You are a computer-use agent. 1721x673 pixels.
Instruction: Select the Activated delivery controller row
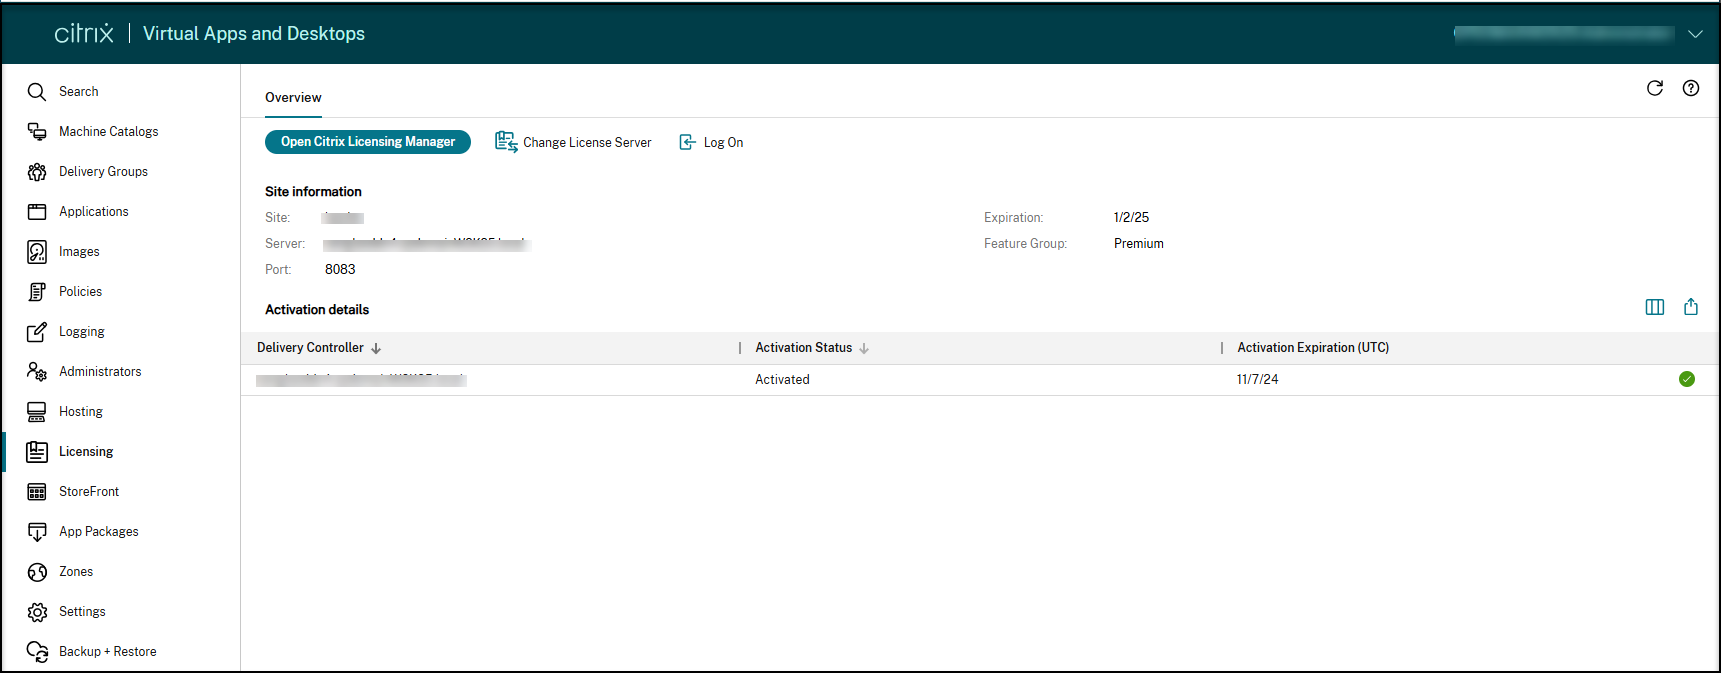(782, 380)
